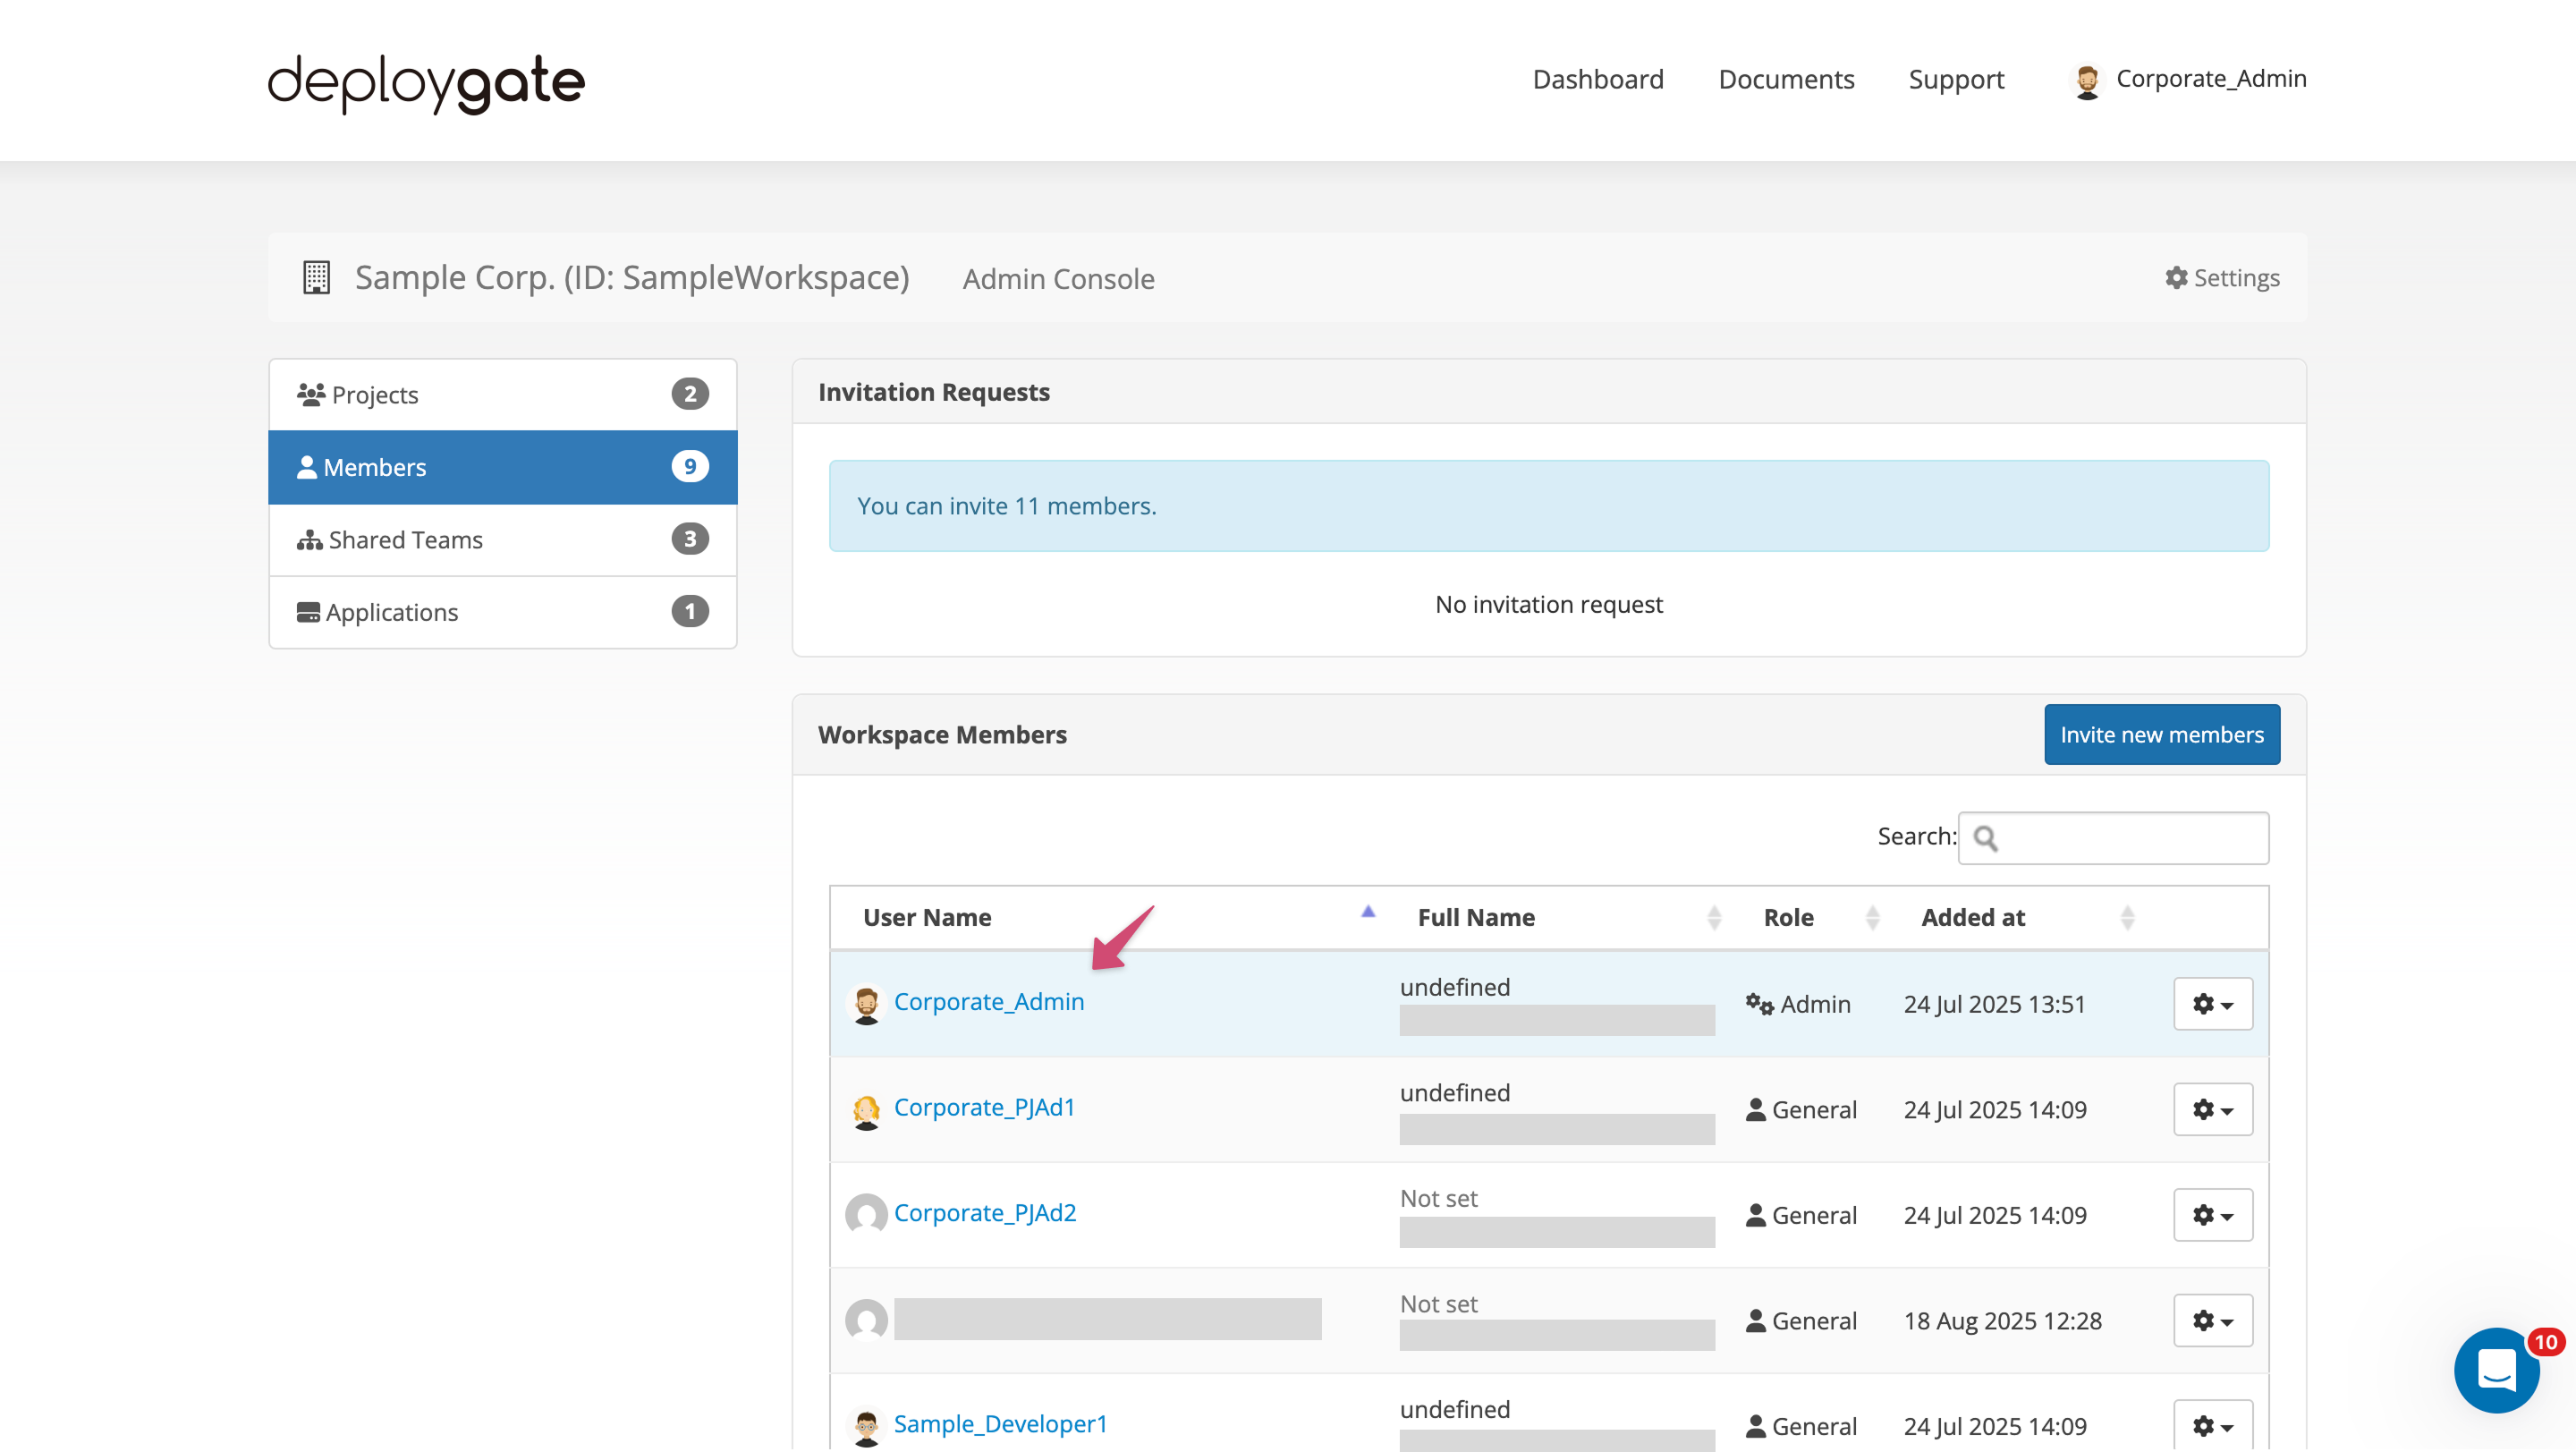Viewport: 2576px width, 1452px height.
Task: Open the Admin Console link
Action: (x=1058, y=278)
